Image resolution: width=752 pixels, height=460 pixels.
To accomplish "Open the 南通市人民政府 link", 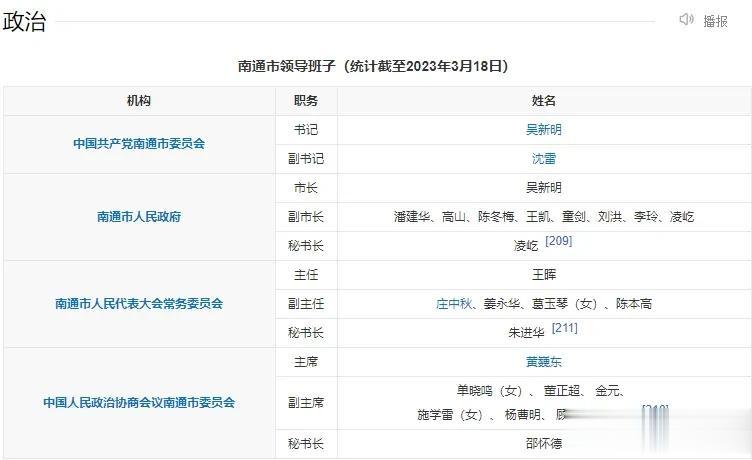I will [x=139, y=217].
